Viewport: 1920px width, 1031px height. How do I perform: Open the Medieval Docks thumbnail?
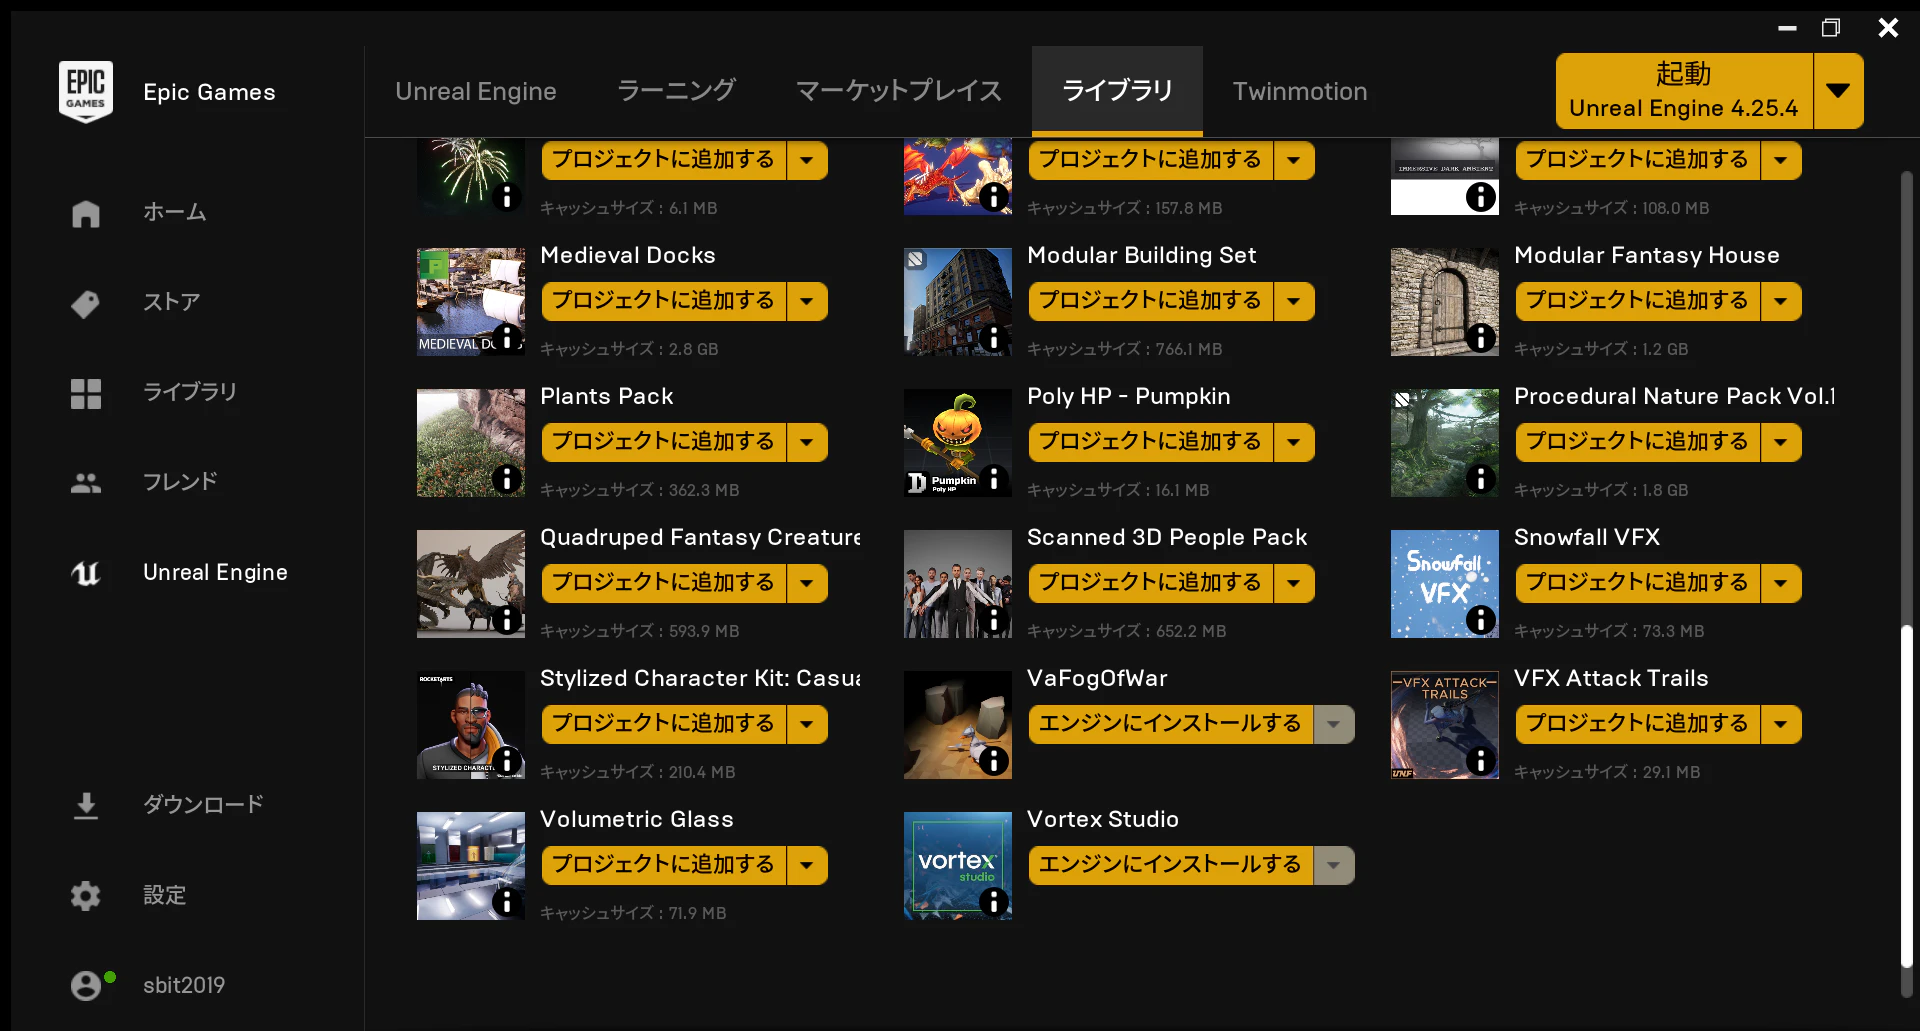click(x=471, y=302)
